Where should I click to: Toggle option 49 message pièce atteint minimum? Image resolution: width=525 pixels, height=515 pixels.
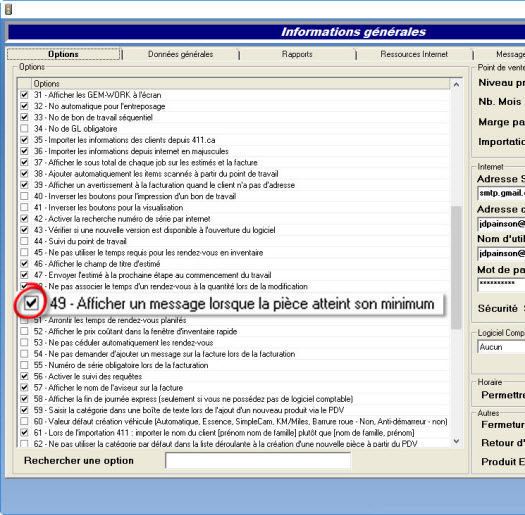coord(31,303)
